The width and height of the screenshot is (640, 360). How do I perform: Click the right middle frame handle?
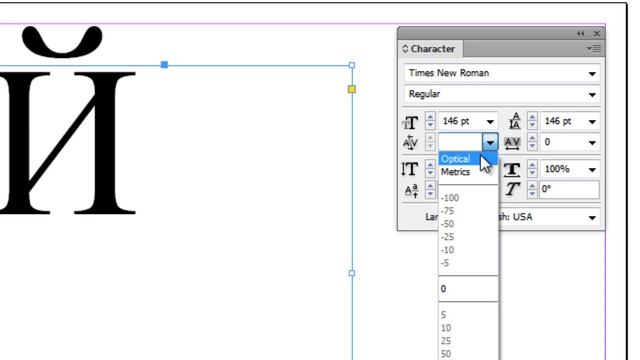tap(352, 273)
